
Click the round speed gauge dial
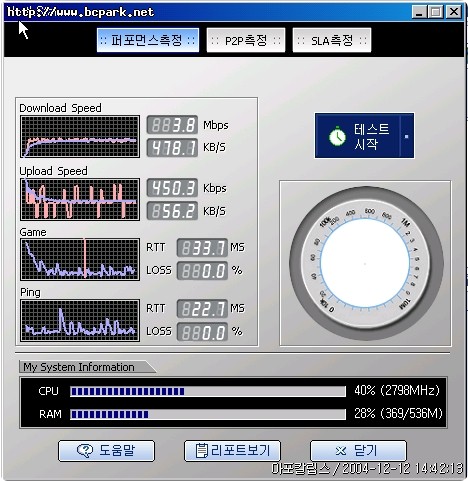click(x=366, y=263)
